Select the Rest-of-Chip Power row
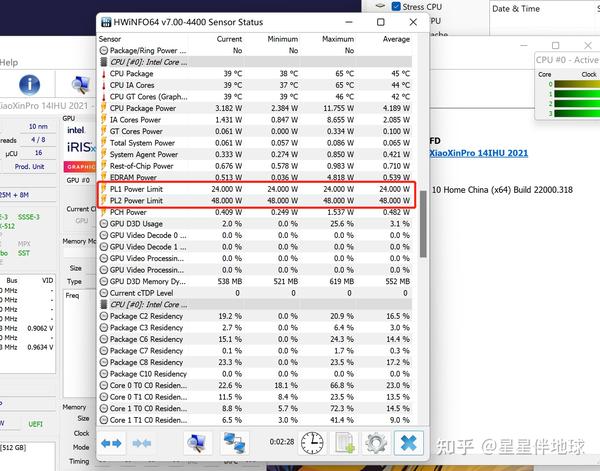The width and height of the screenshot is (600, 471). point(255,166)
